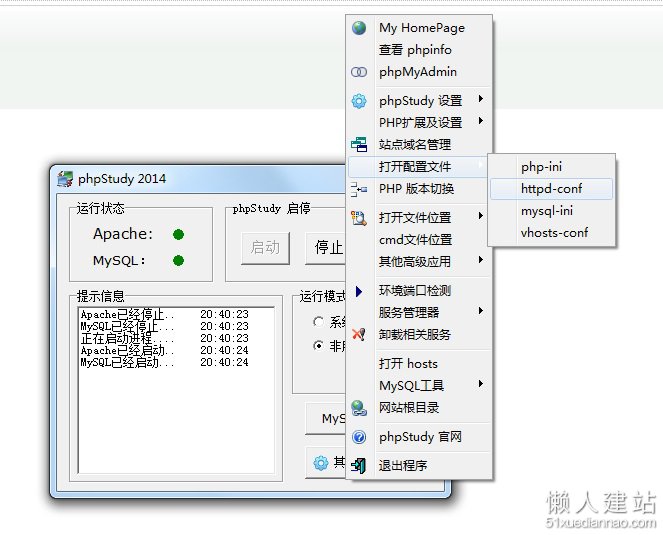Image resolution: width=663 pixels, height=535 pixels.
Task: Click the 网站根目录 globe icon
Action: pos(359,408)
